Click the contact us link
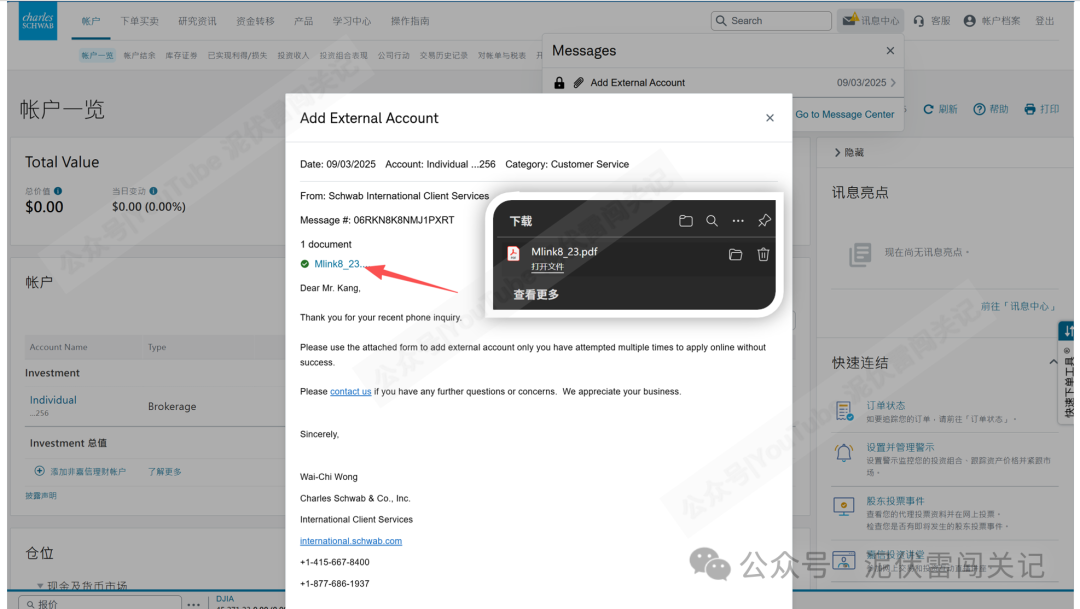The image size is (1080, 609). click(x=351, y=391)
